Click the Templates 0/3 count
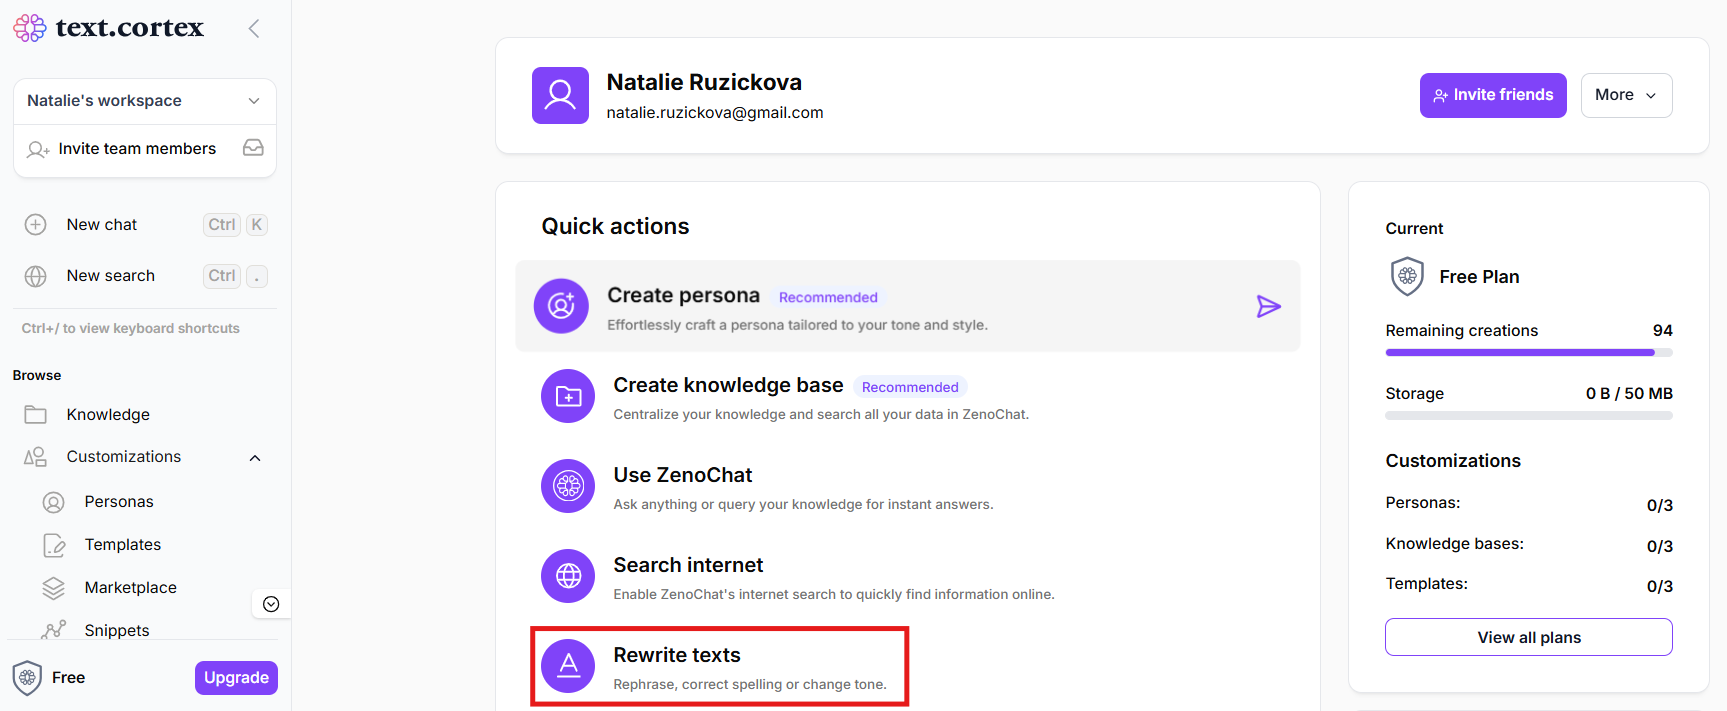Viewport: 1727px width, 711px height. coord(1660,587)
